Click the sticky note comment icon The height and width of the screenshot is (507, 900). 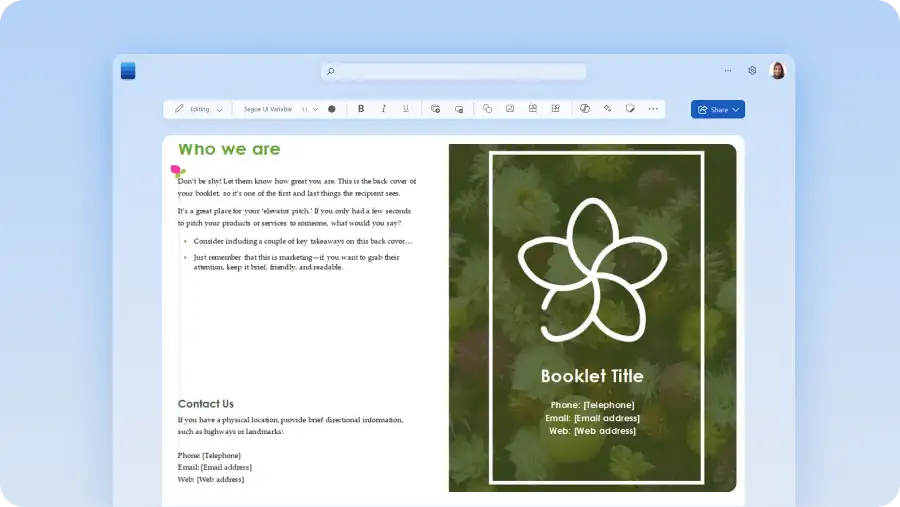coord(630,109)
